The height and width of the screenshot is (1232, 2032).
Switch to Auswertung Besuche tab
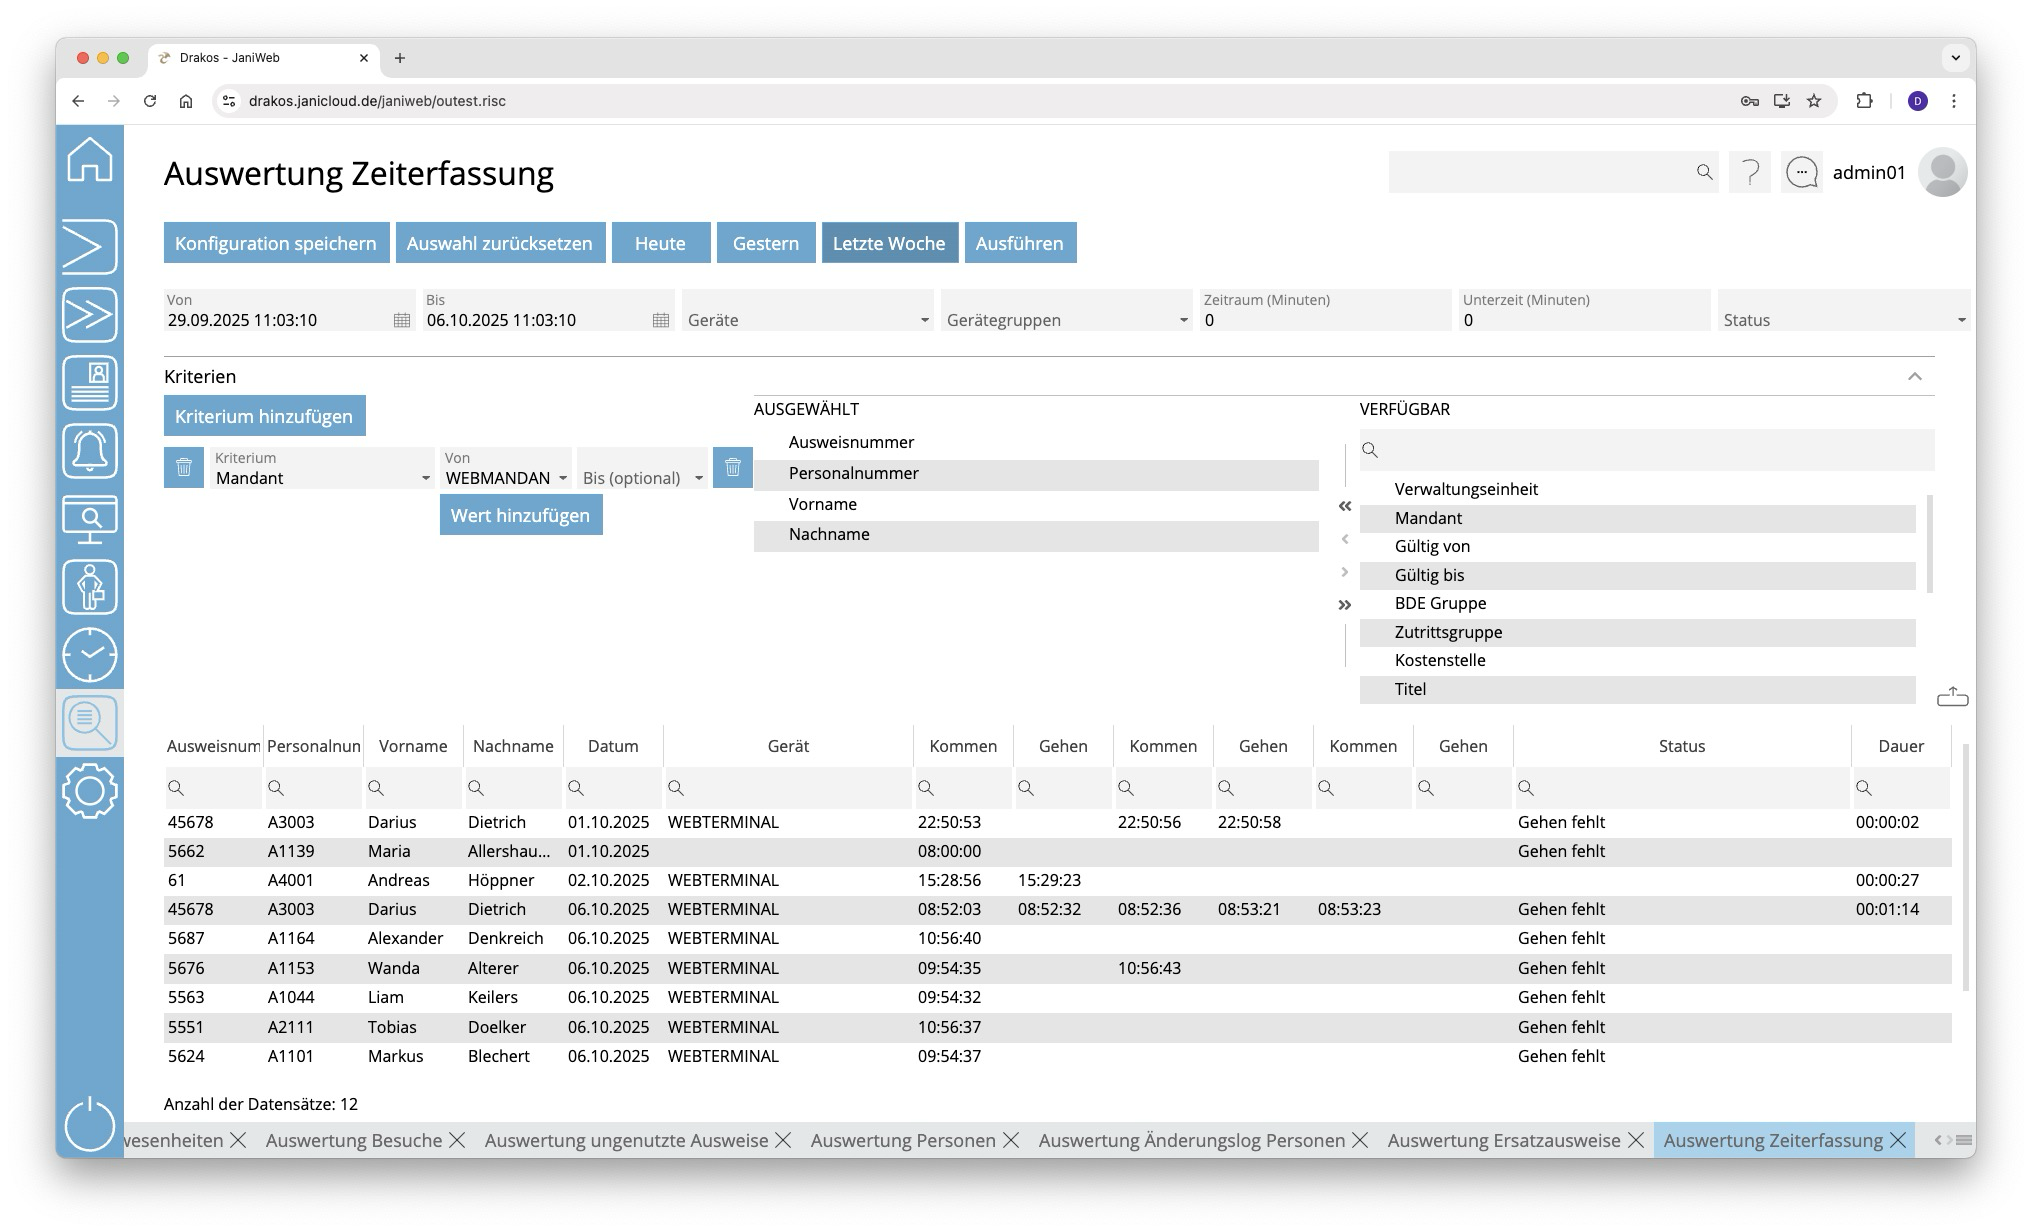353,1140
